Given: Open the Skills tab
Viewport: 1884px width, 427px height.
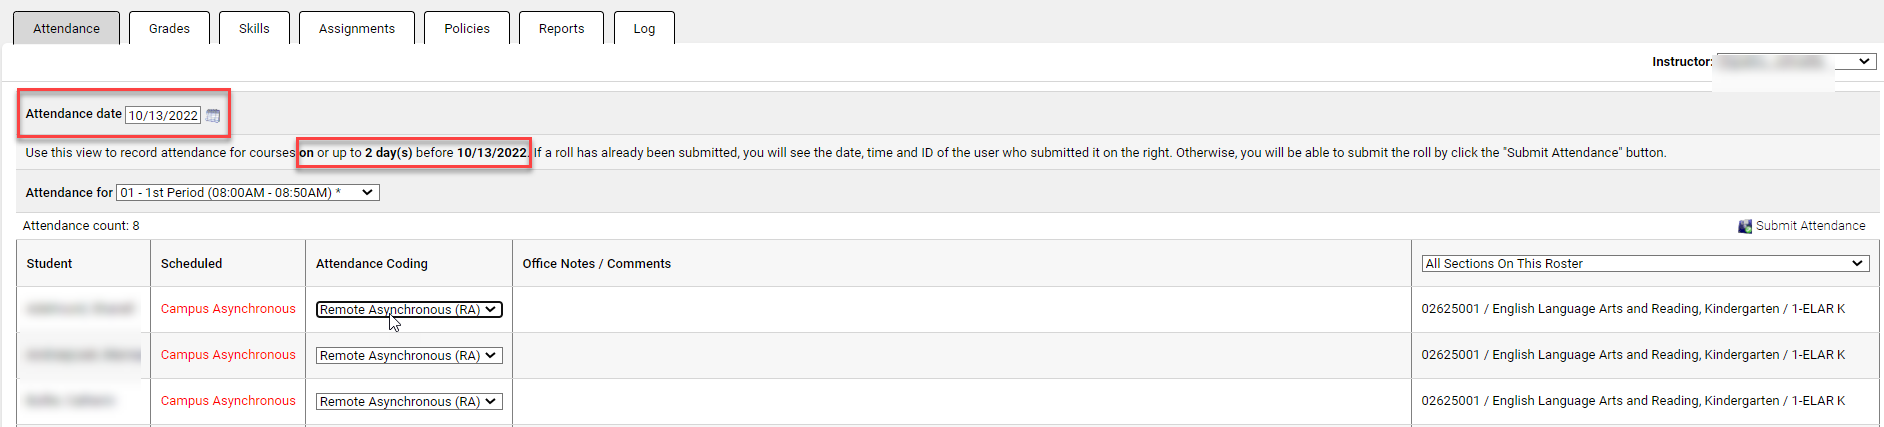Looking at the screenshot, I should pyautogui.click(x=254, y=29).
